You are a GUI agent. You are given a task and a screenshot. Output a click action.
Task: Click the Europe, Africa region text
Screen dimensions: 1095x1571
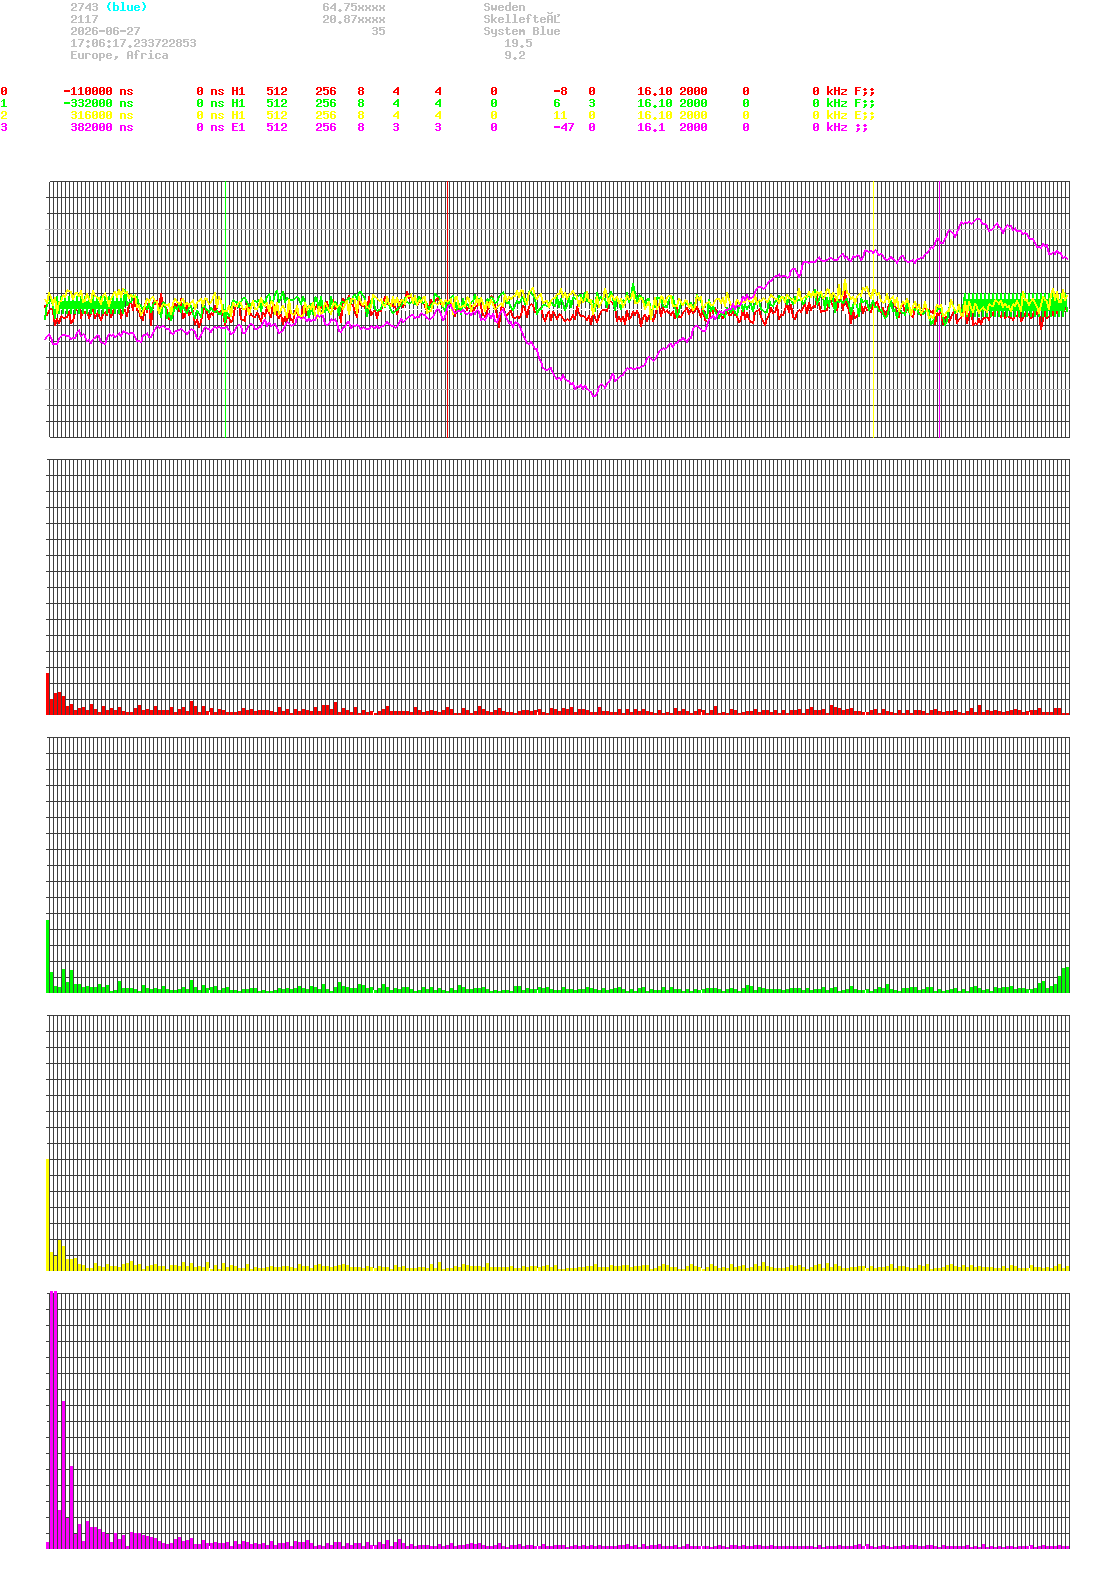coord(119,55)
